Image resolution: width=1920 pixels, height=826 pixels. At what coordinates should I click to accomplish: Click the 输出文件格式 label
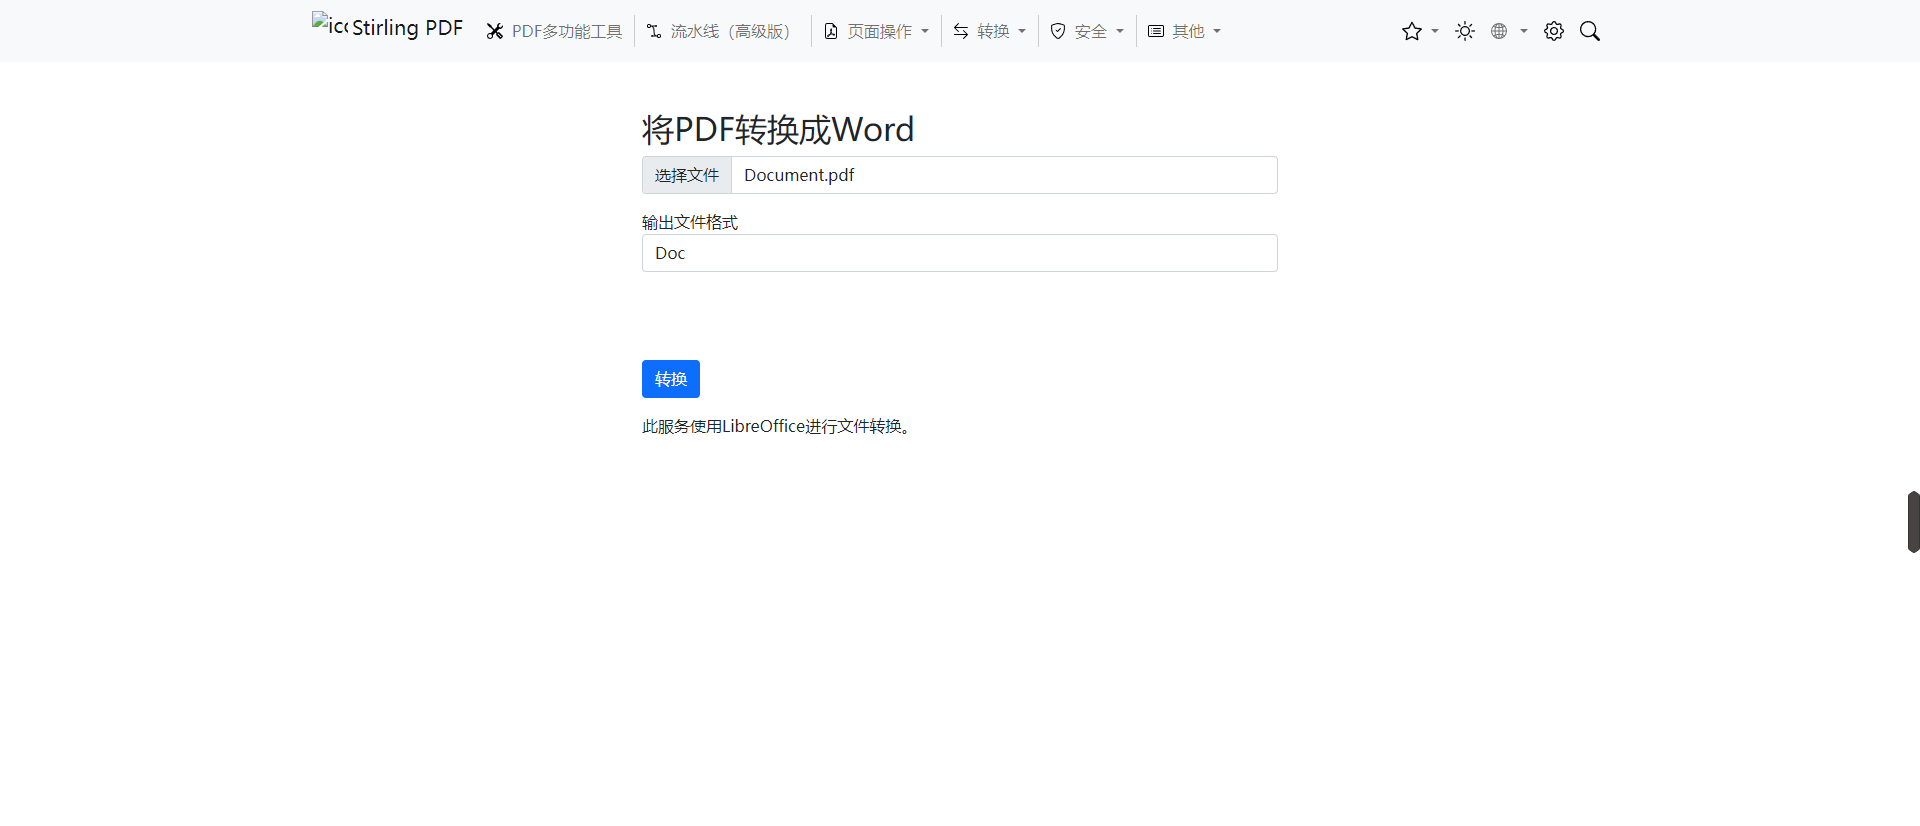pyautogui.click(x=690, y=222)
